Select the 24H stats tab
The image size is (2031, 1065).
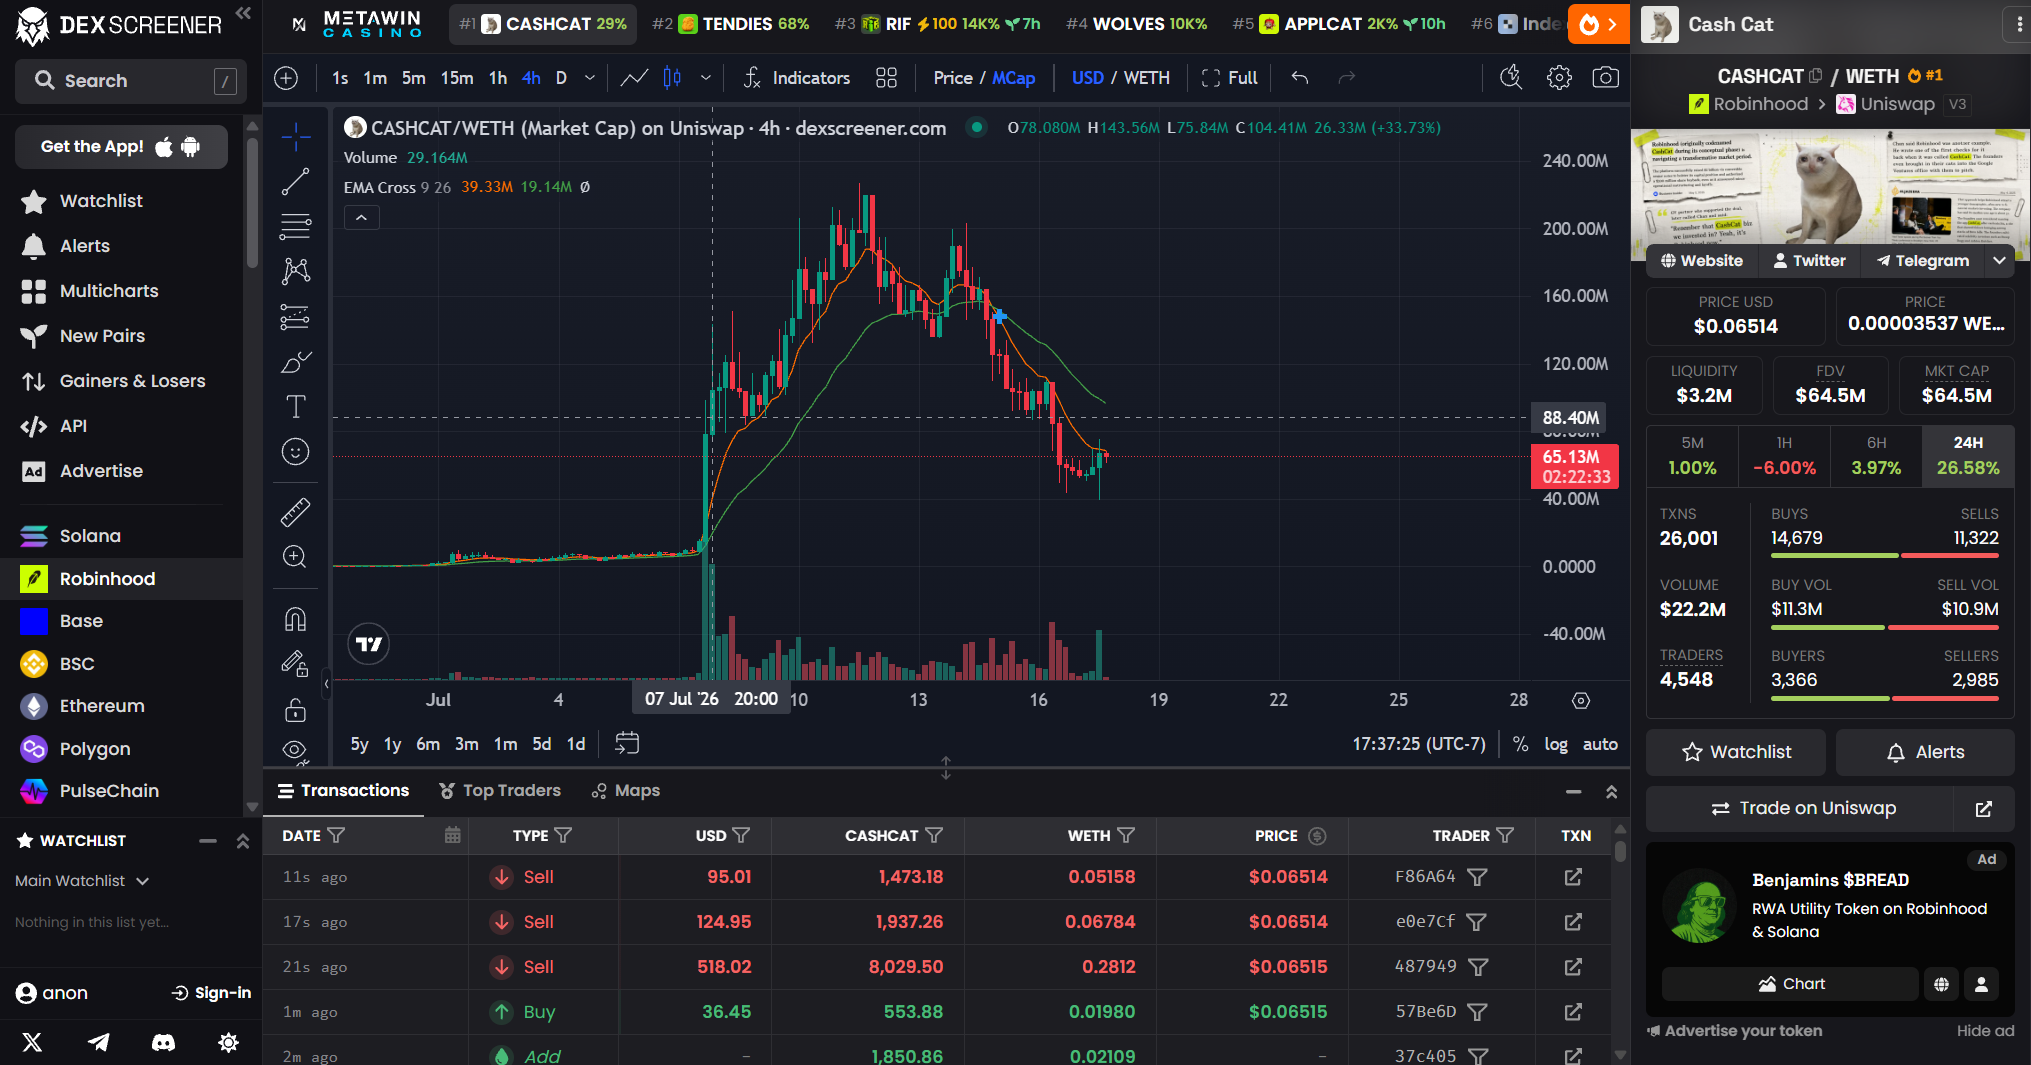pos(1968,455)
